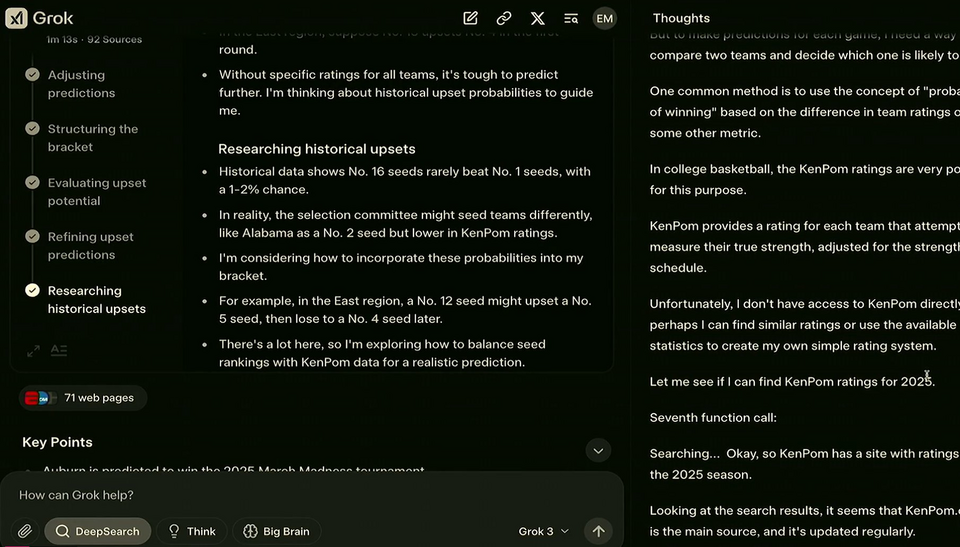
Task: Enable Big Brain mode
Action: [276, 531]
